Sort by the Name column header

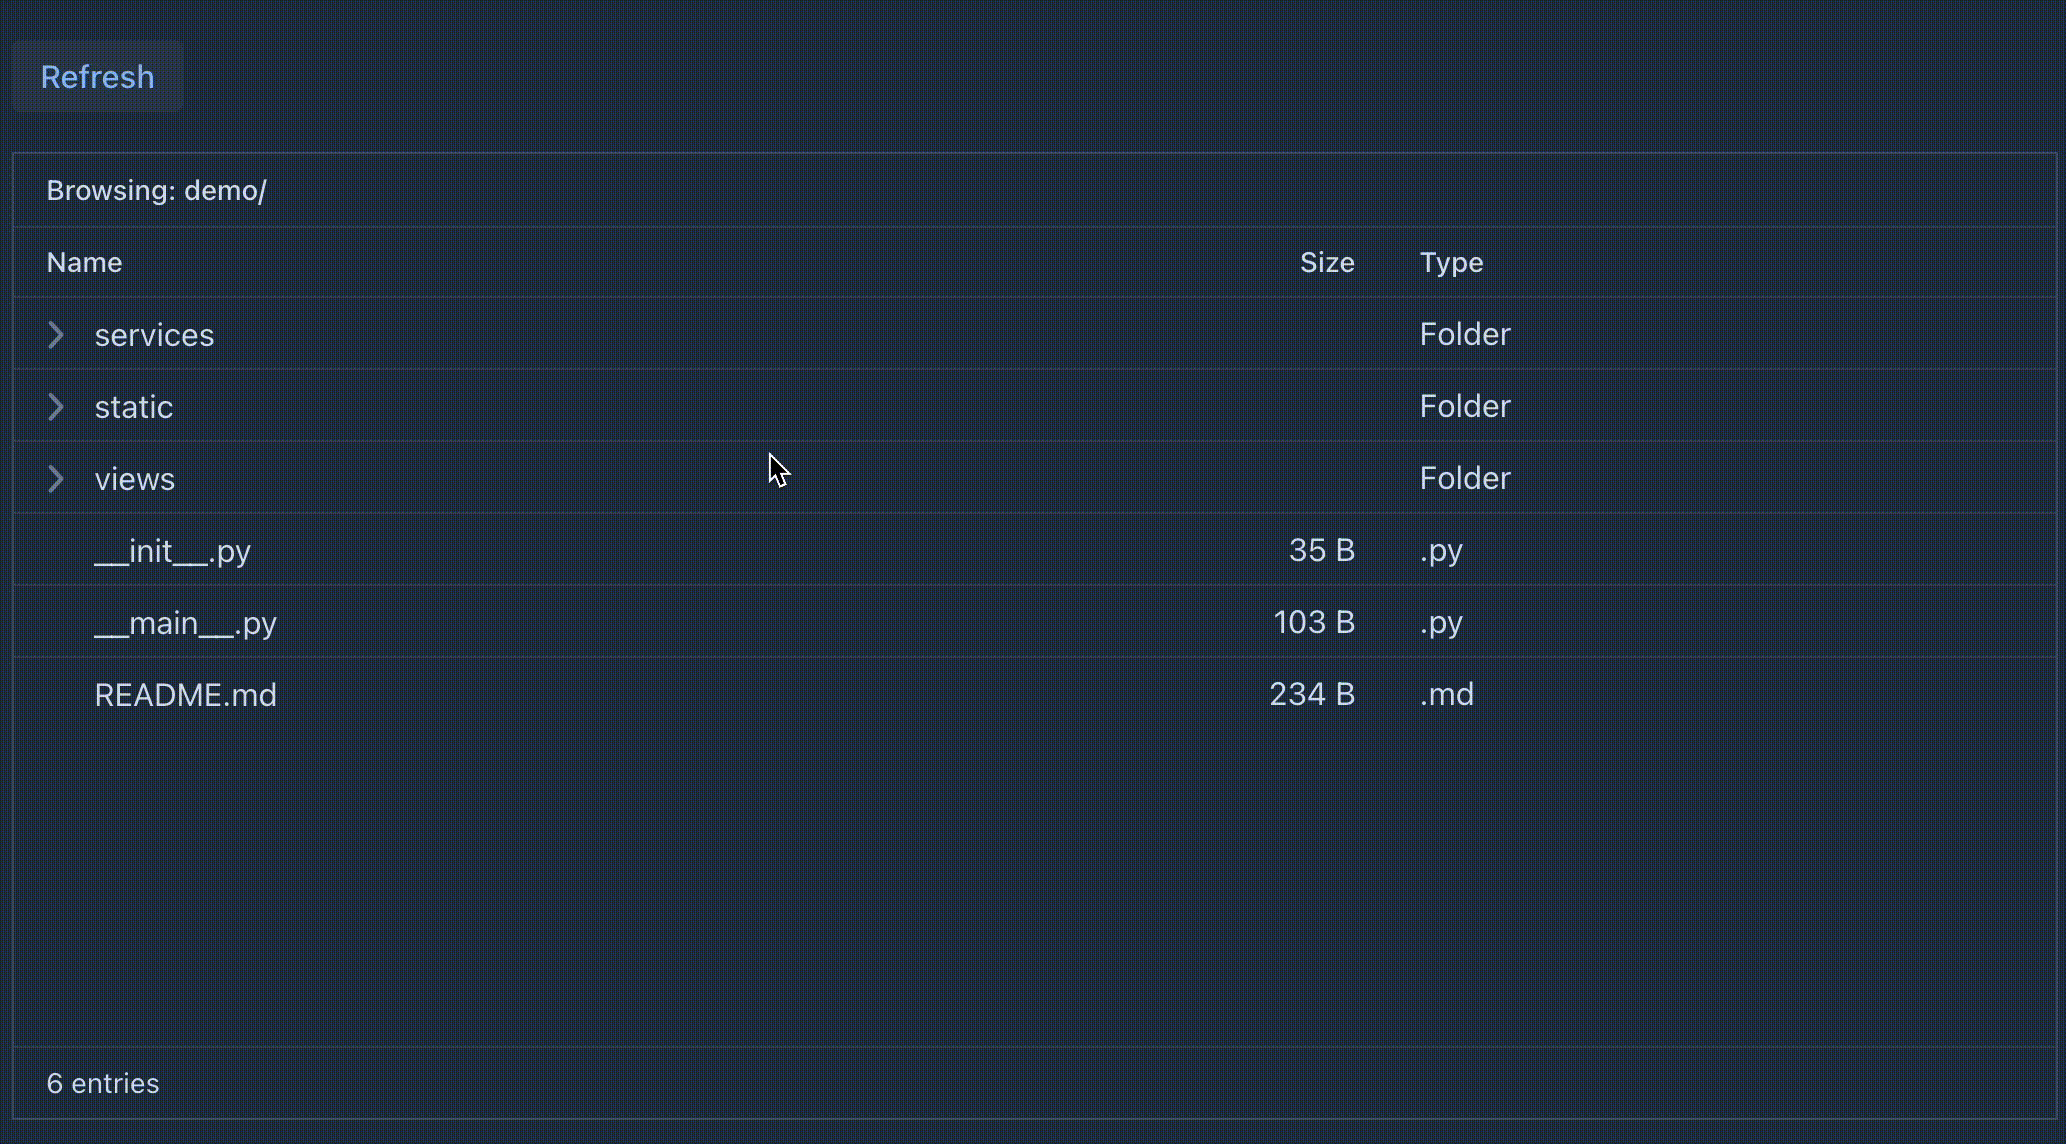pos(84,262)
